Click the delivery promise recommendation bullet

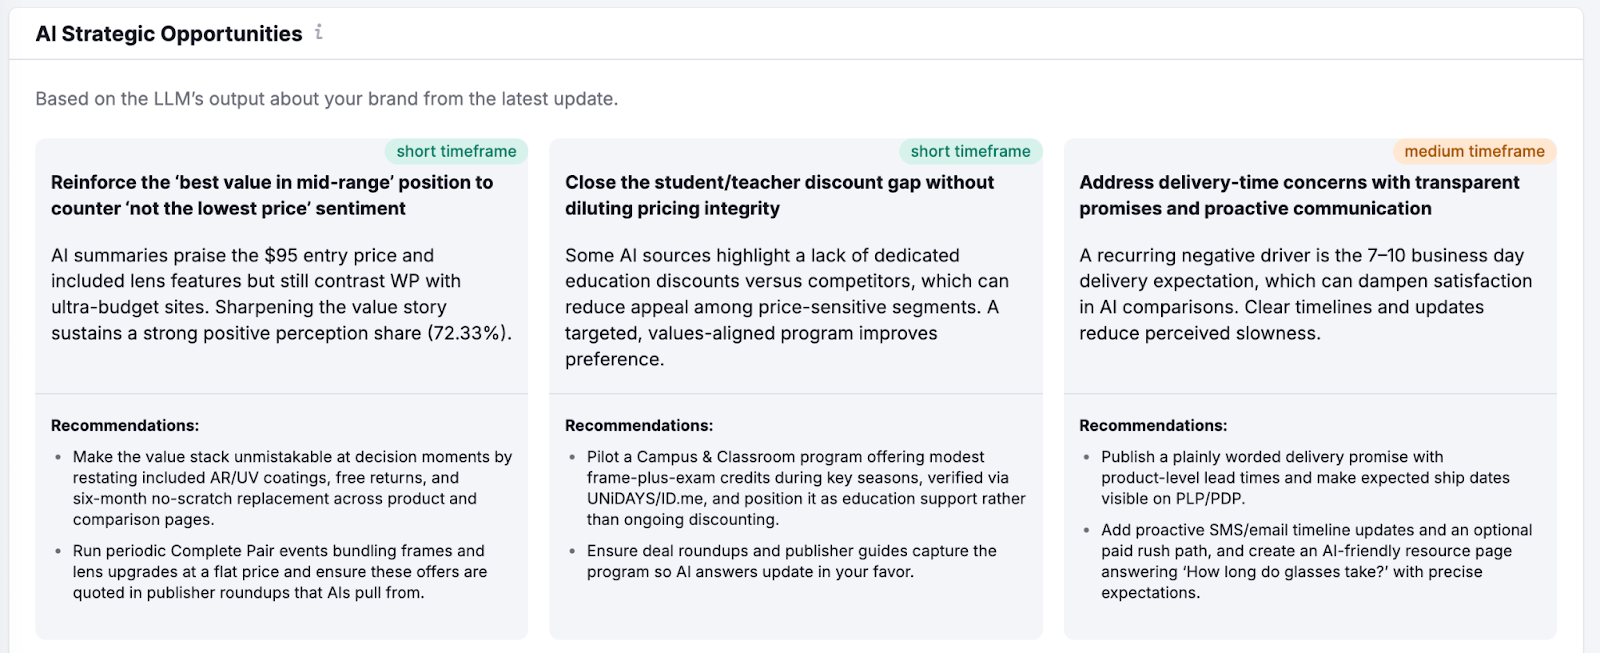click(1310, 477)
